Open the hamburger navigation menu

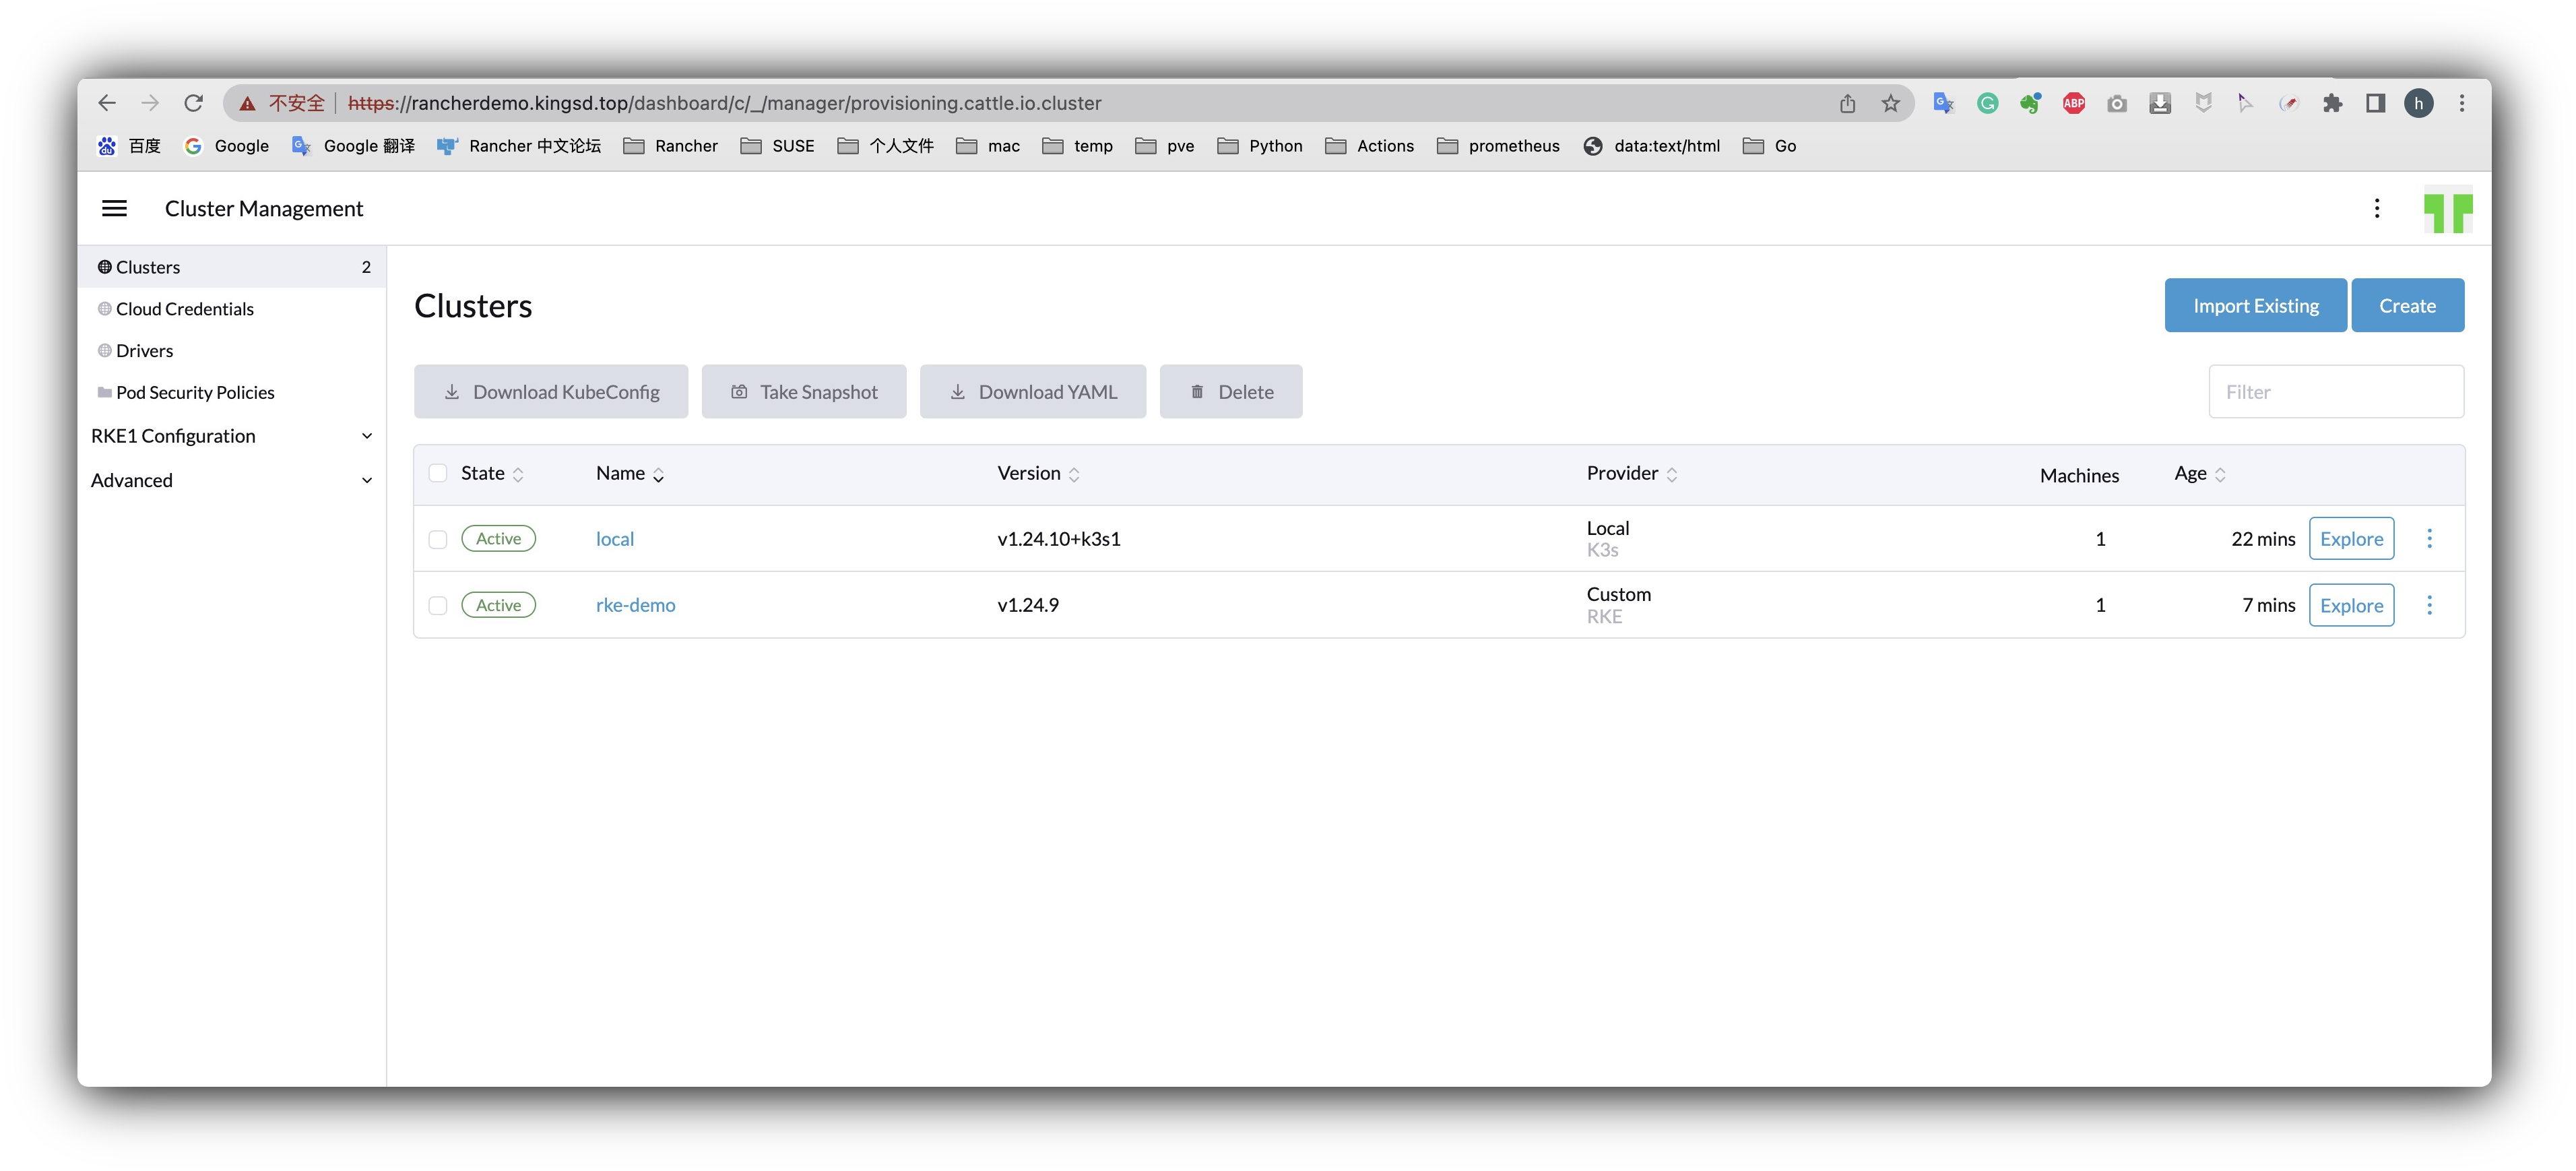[115, 208]
